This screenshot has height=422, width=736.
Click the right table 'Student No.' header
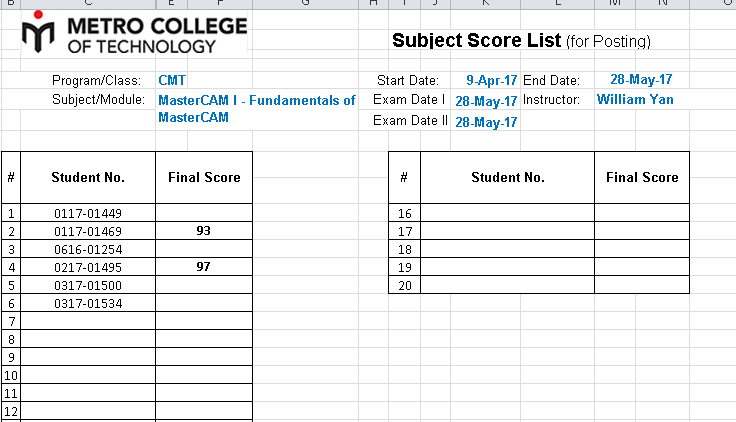(507, 177)
